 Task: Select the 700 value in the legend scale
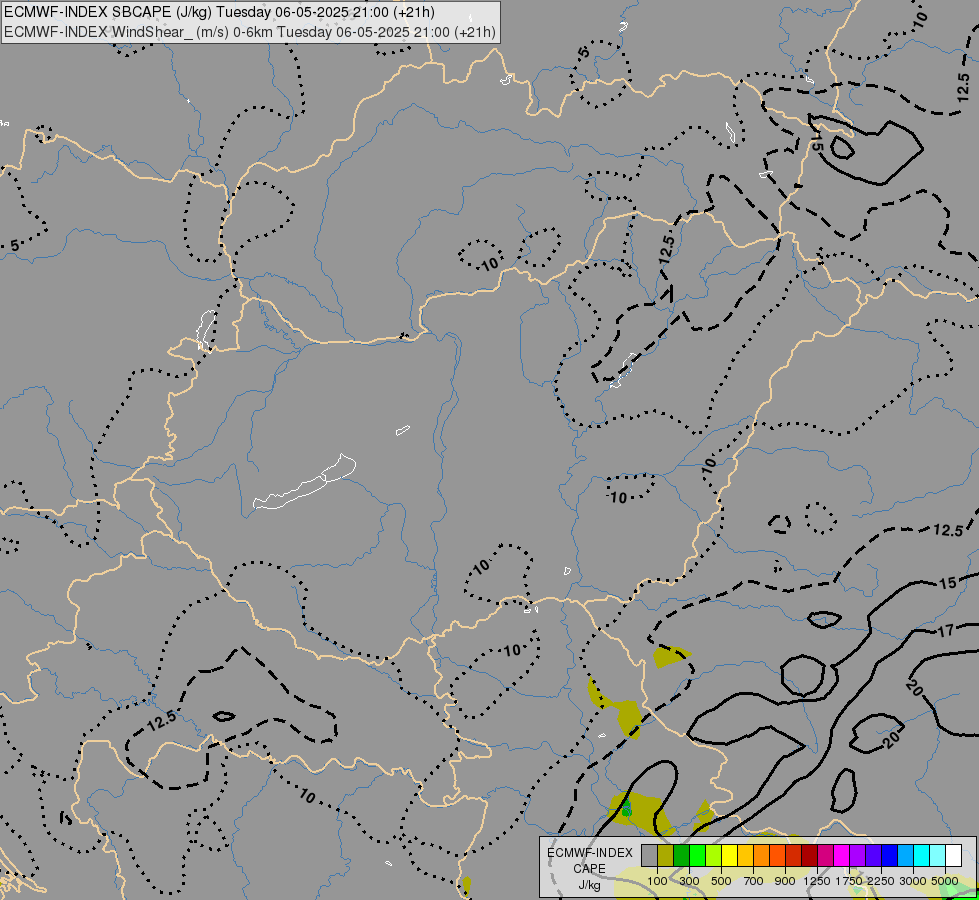point(754,881)
